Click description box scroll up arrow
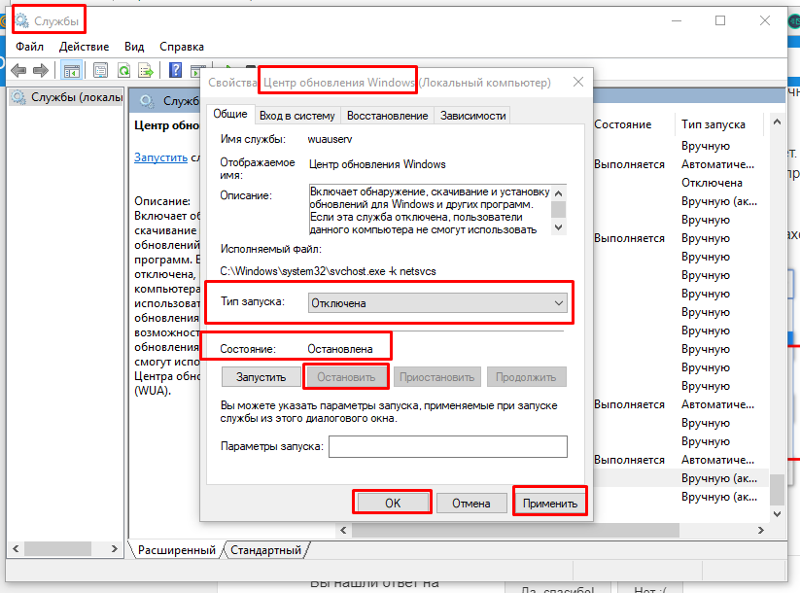The image size is (800, 593). pyautogui.click(x=559, y=193)
